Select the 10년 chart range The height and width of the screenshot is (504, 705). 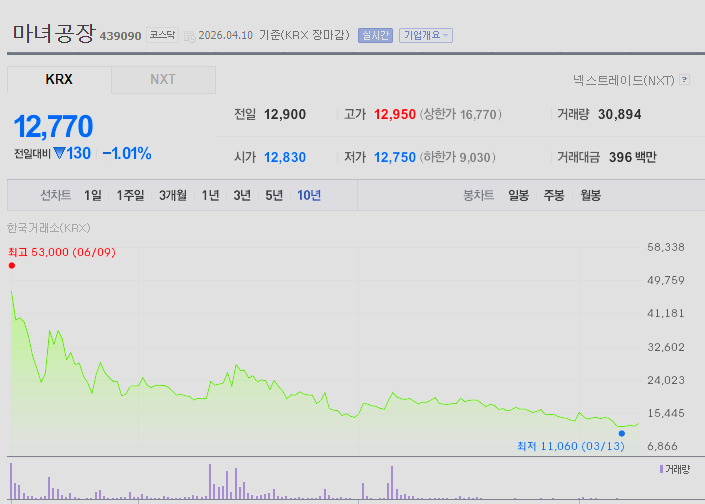click(x=309, y=195)
